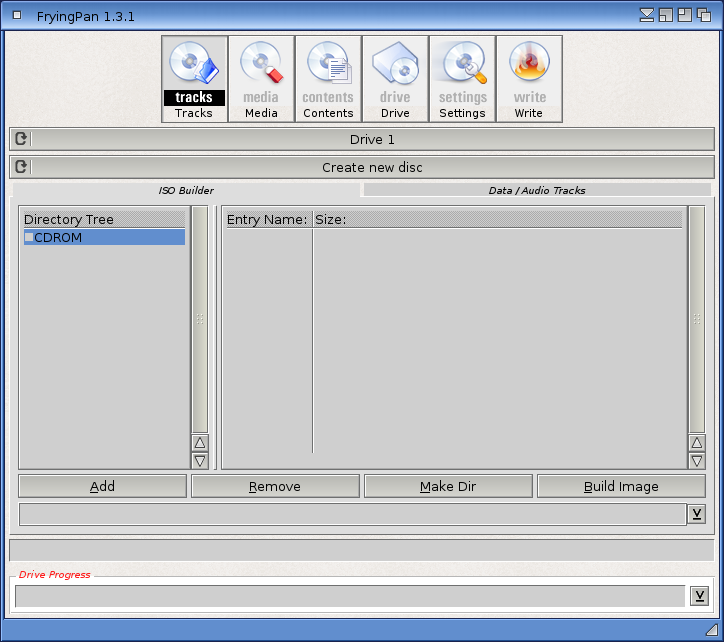Click the Size column header
The width and height of the screenshot is (724, 642).
click(x=498, y=219)
